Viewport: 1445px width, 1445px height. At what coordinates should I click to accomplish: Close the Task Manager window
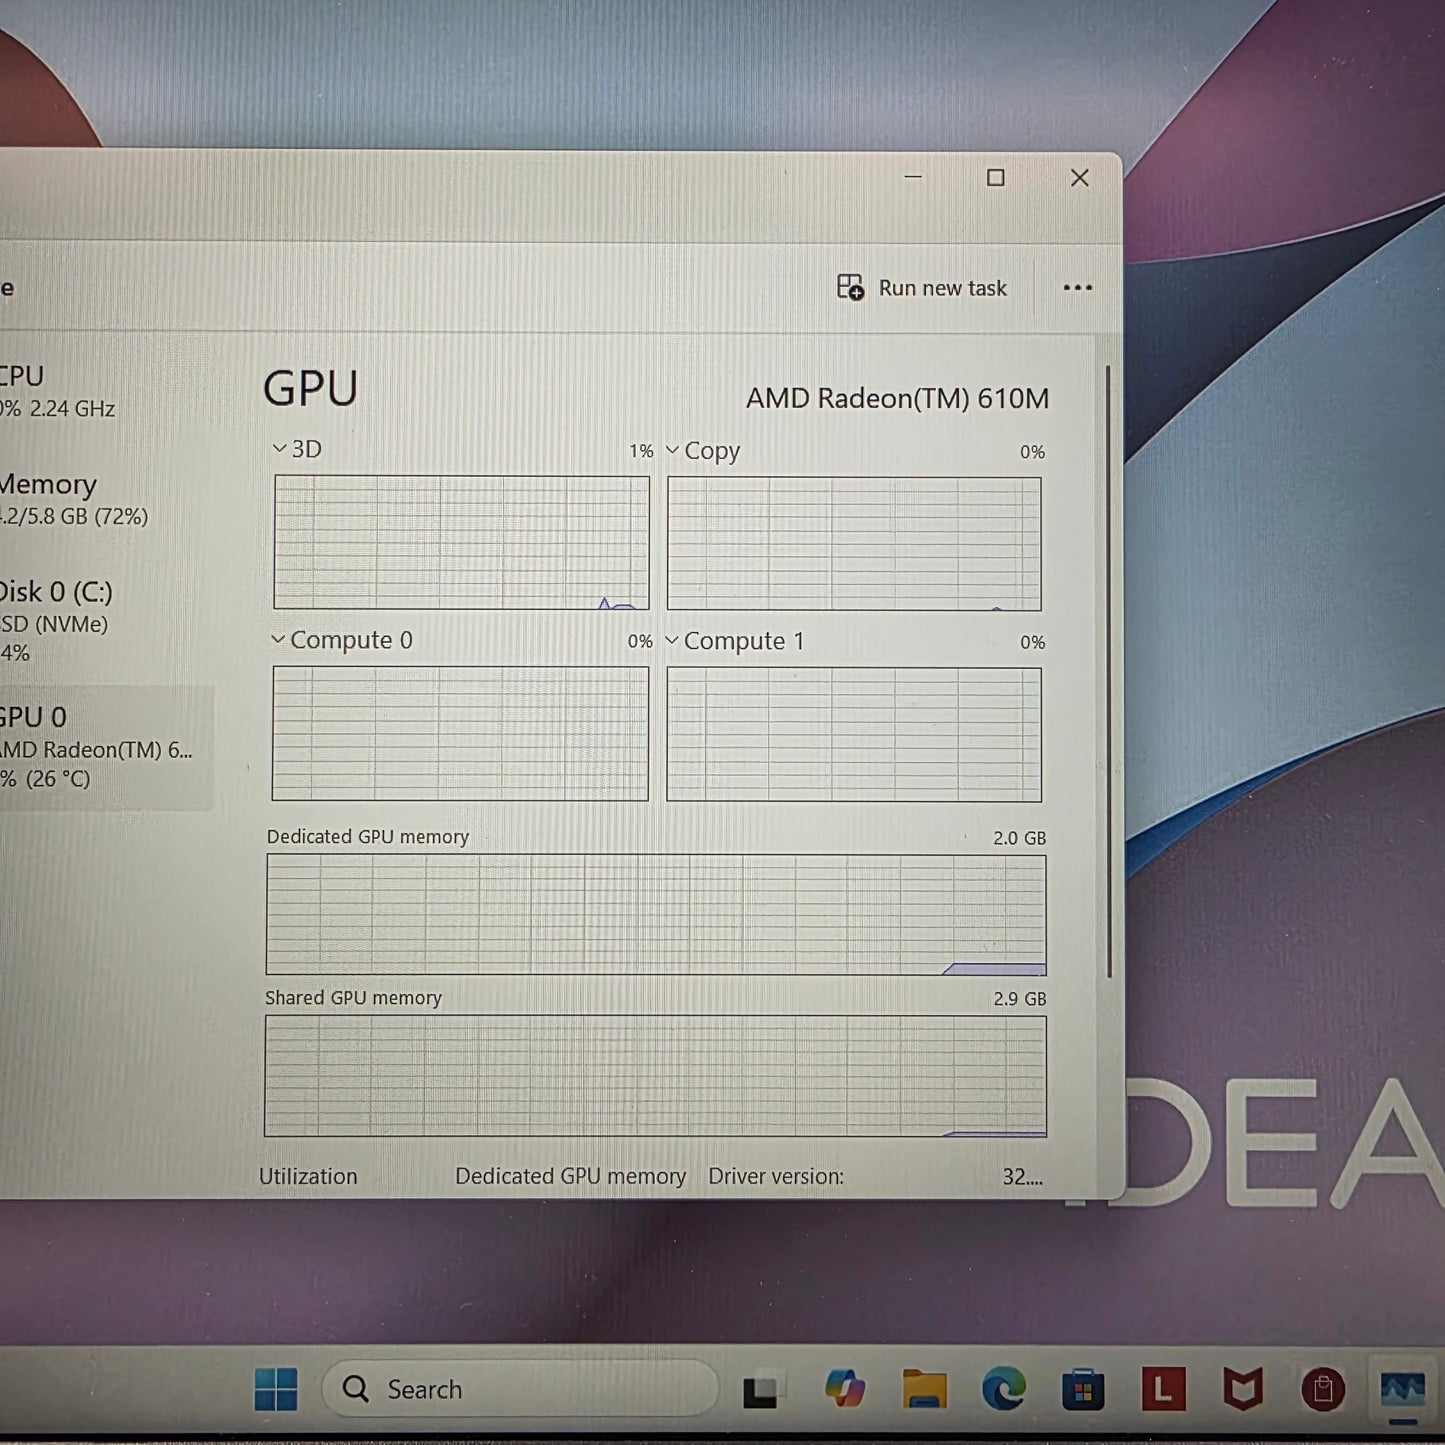click(1080, 178)
